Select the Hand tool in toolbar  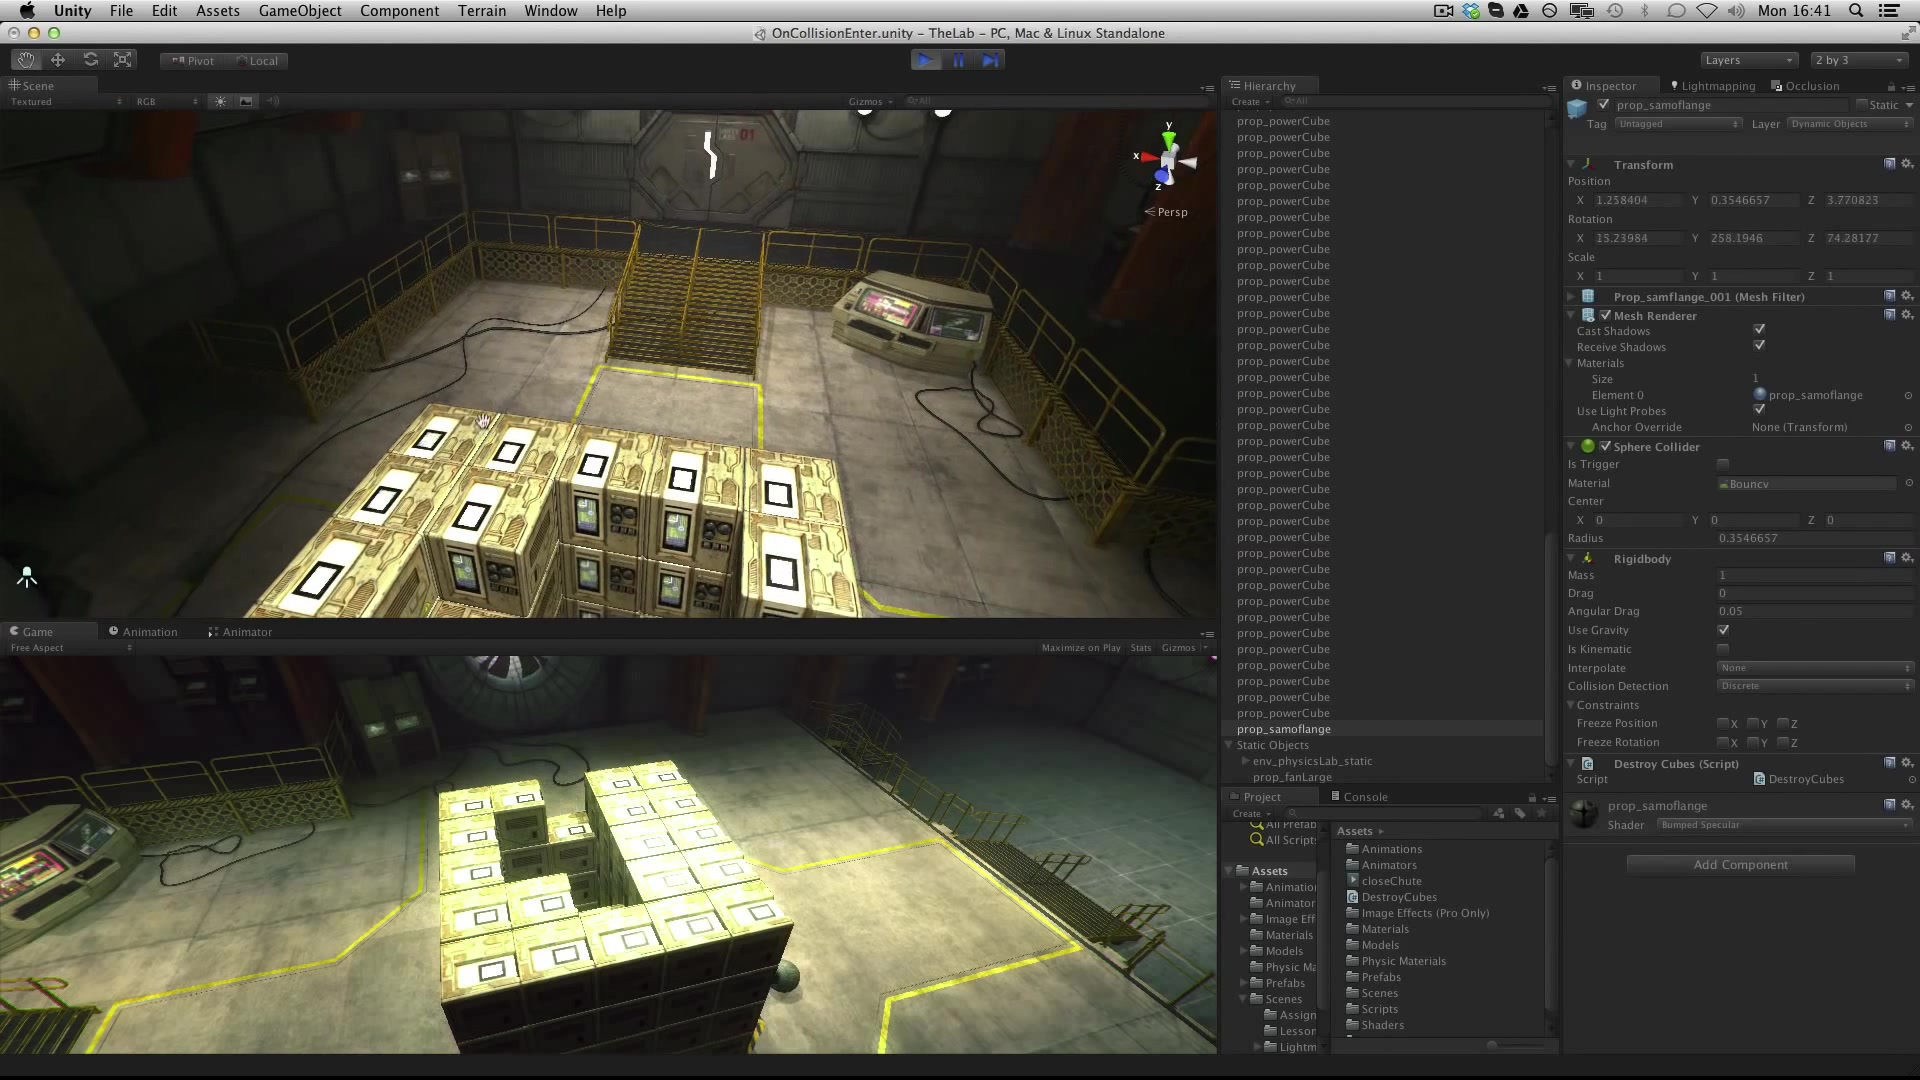(26, 60)
